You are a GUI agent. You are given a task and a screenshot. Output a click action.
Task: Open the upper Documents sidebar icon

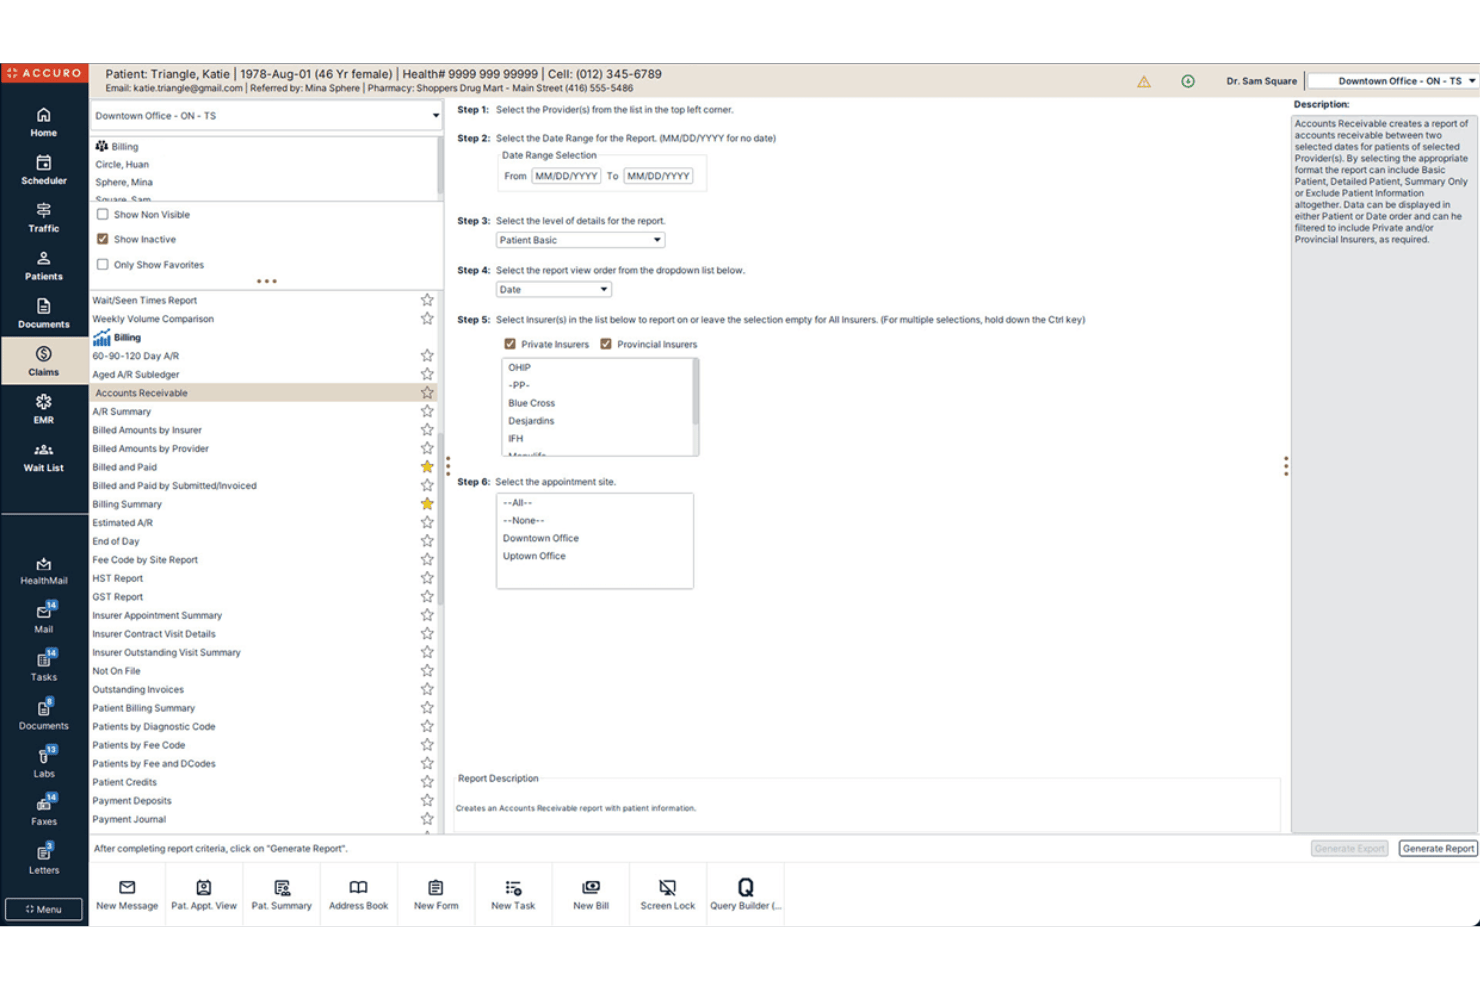pos(43,314)
